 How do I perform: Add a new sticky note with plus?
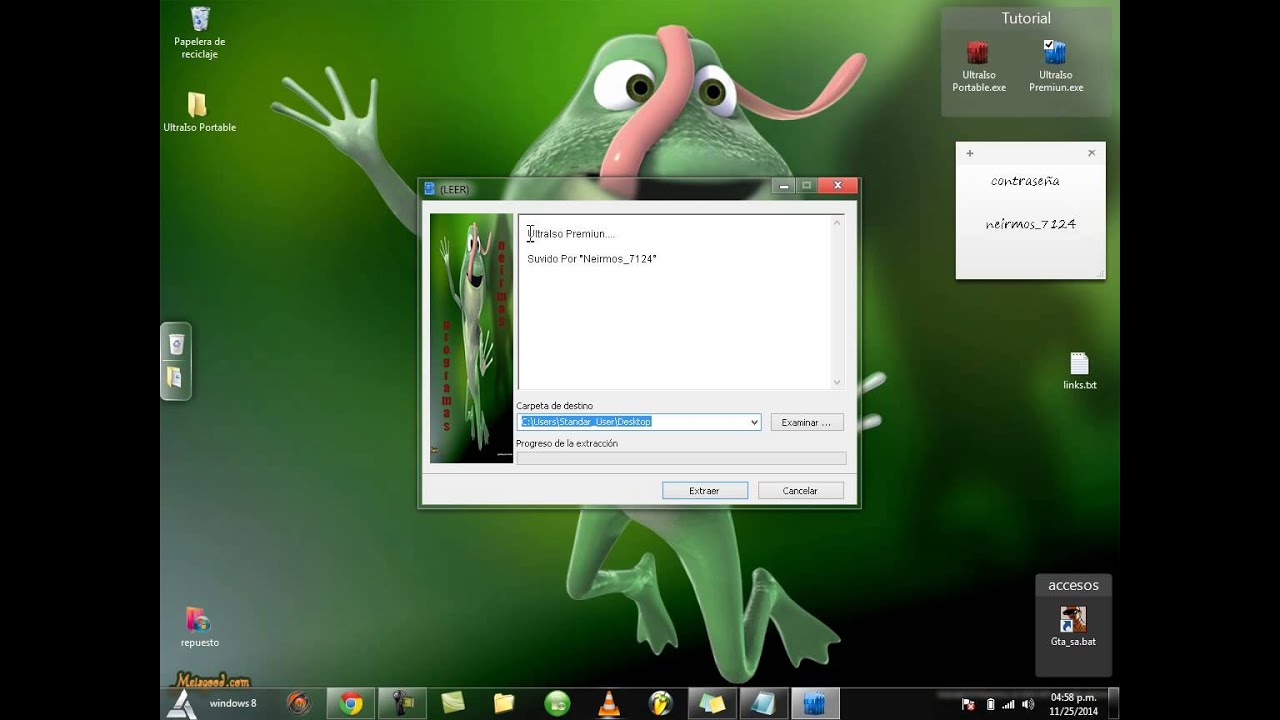969,153
